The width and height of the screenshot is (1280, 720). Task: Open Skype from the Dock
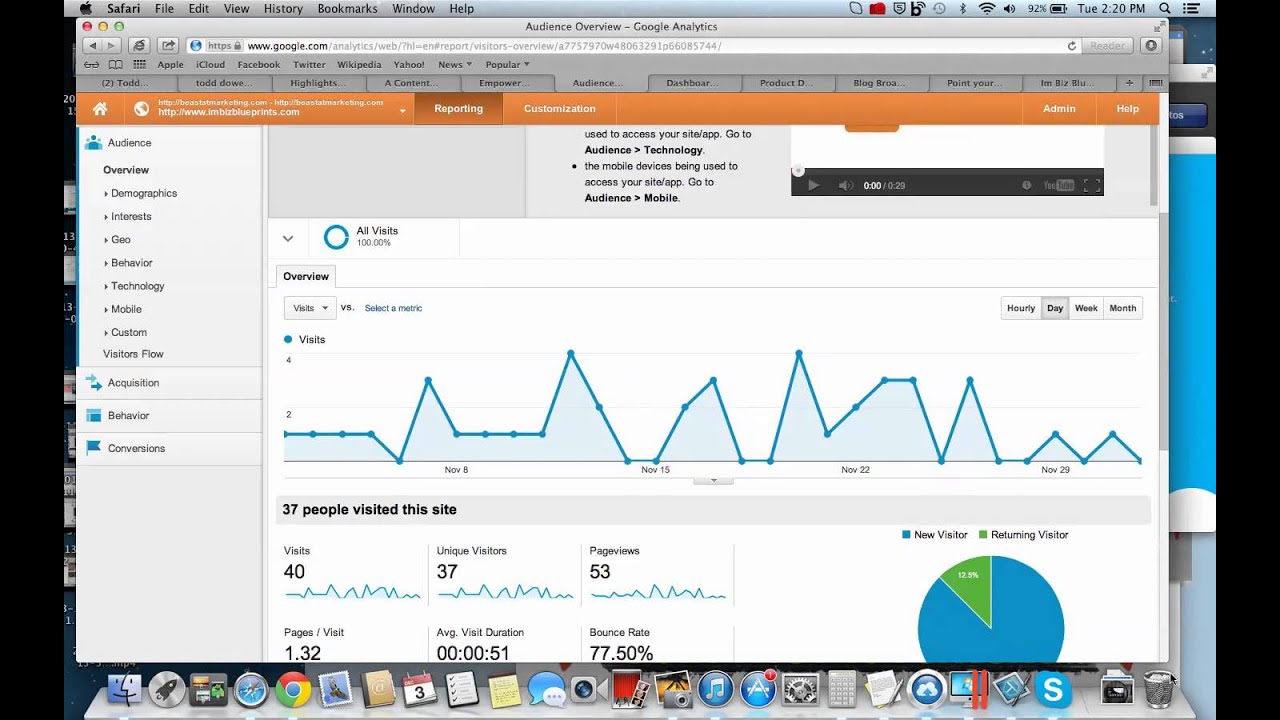coord(1054,689)
